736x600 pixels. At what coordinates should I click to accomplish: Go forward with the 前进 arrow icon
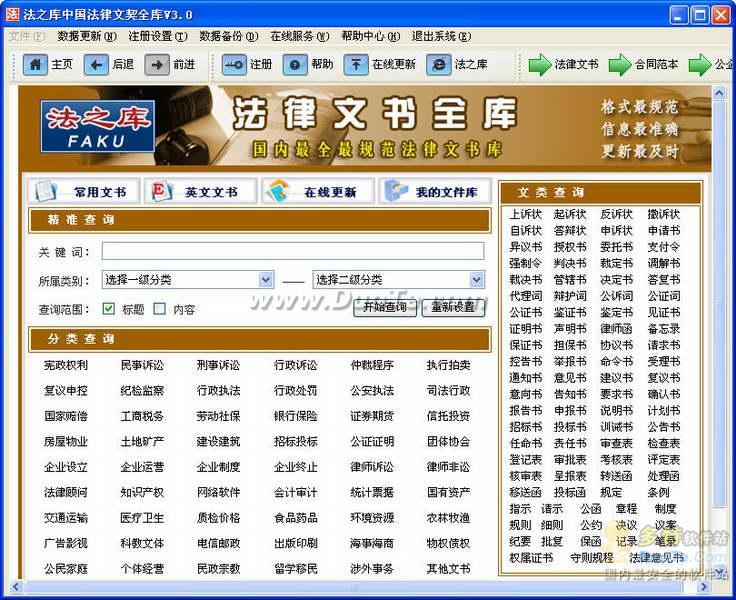(x=157, y=65)
